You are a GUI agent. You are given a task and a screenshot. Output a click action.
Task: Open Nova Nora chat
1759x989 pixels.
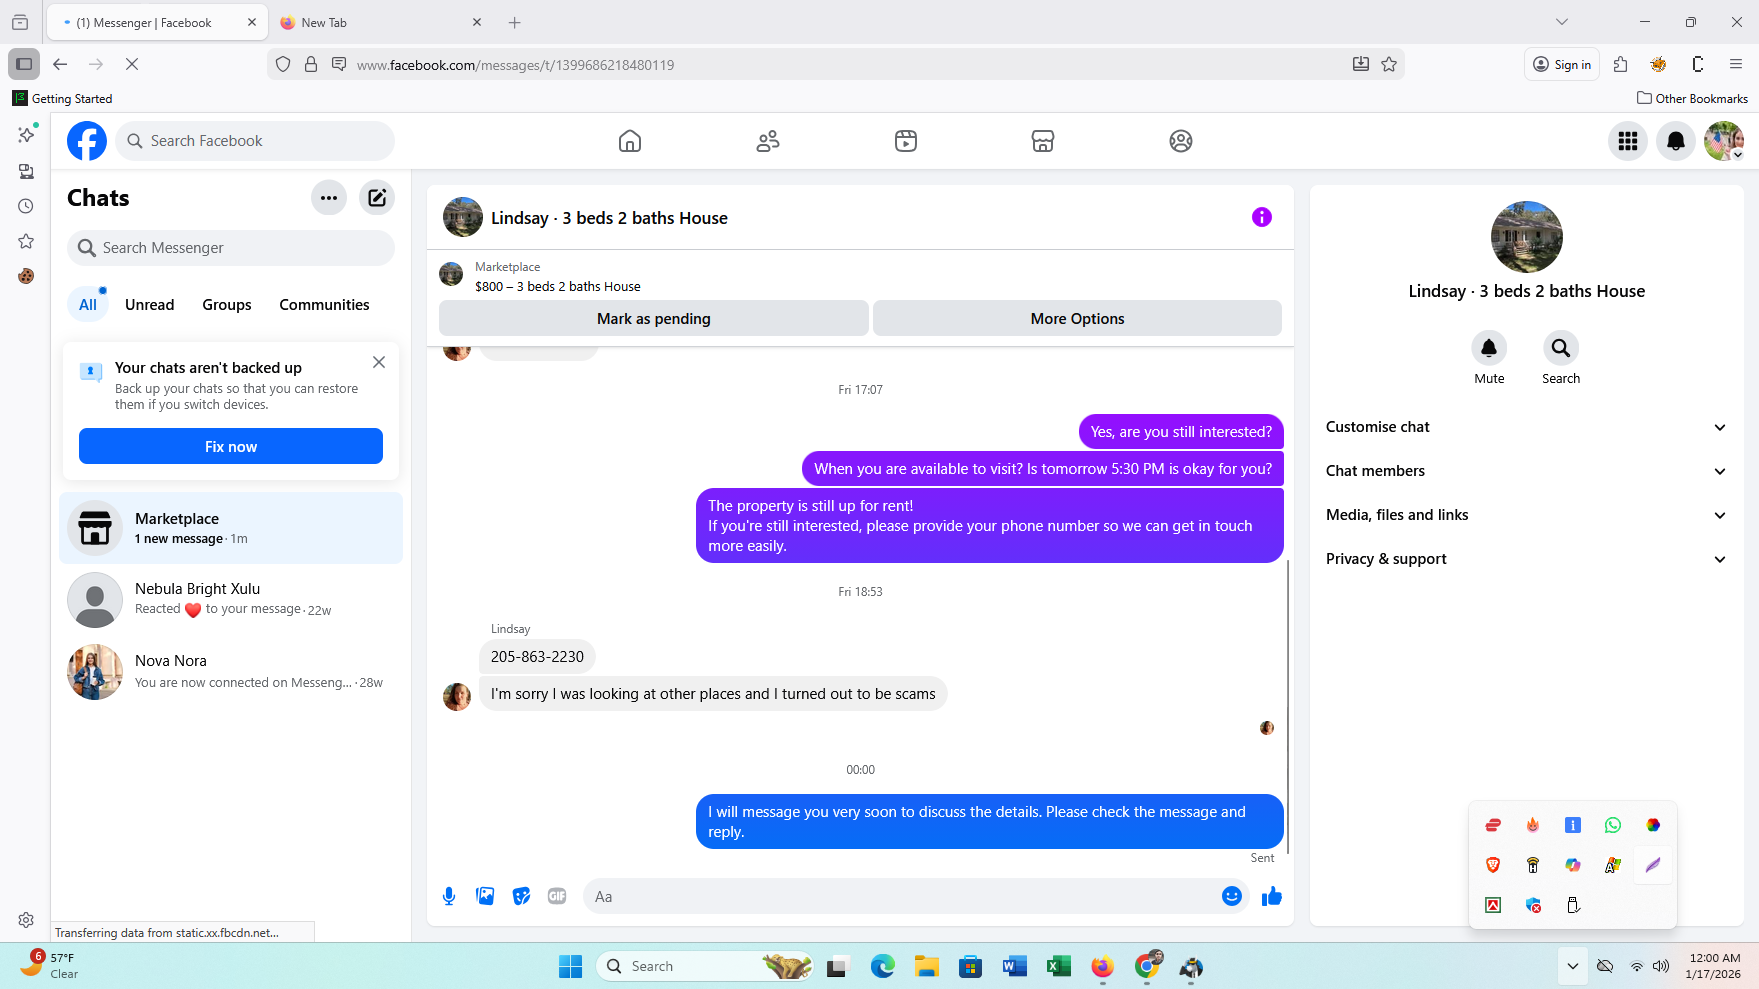(x=231, y=672)
